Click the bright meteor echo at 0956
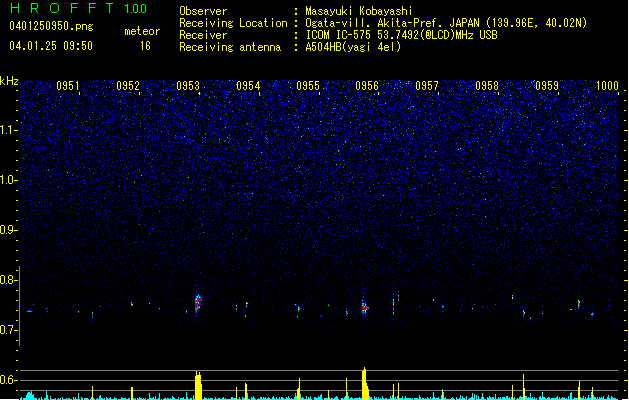629x400 pixels. 364,308
